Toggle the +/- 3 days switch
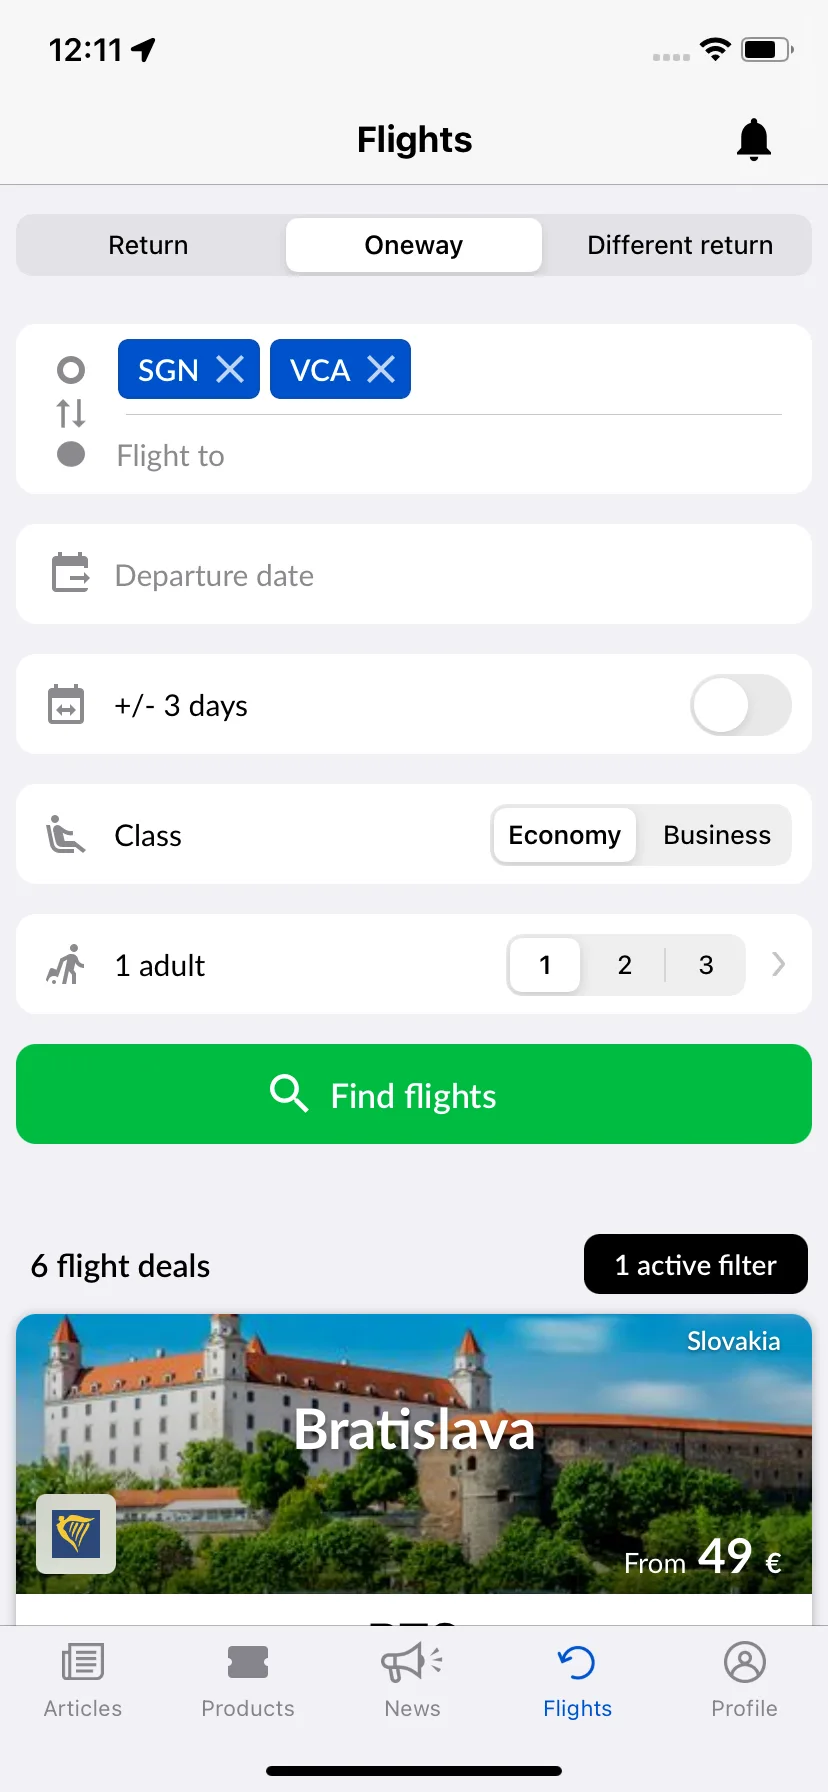Image resolution: width=828 pixels, height=1792 pixels. tap(741, 705)
